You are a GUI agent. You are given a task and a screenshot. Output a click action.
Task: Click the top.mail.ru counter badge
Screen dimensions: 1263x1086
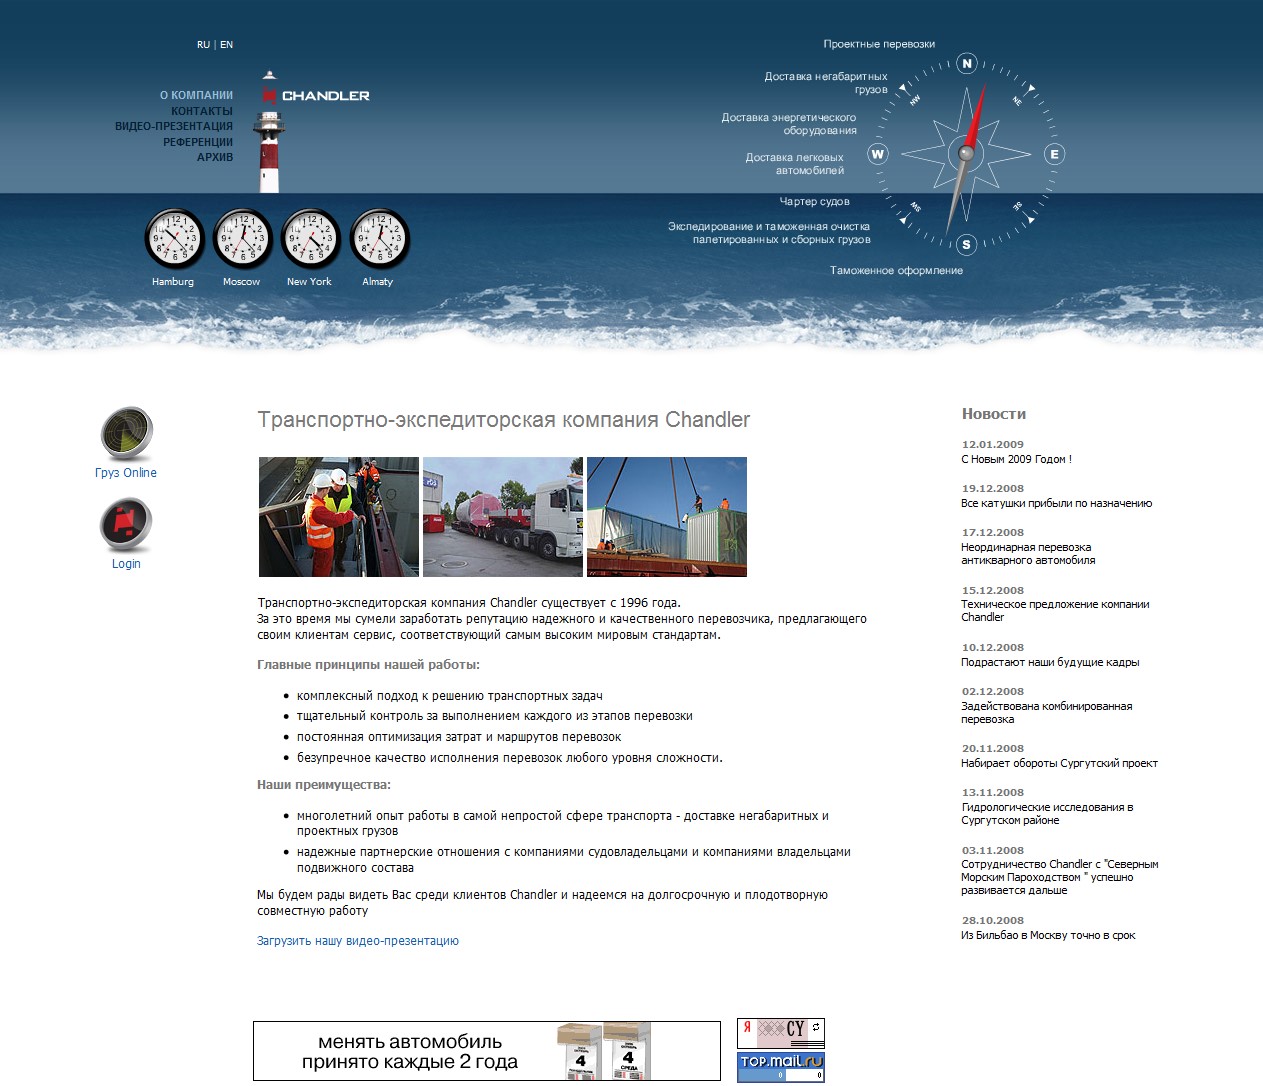tap(781, 1067)
